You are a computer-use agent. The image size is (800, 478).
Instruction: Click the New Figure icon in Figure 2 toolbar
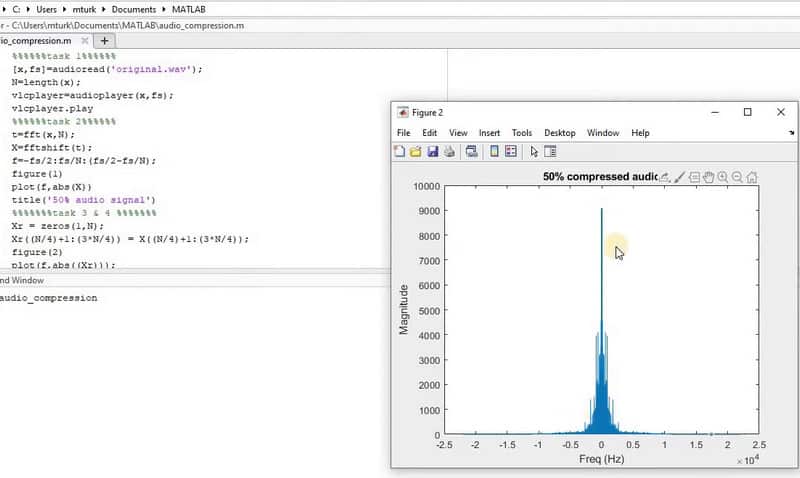(399, 152)
